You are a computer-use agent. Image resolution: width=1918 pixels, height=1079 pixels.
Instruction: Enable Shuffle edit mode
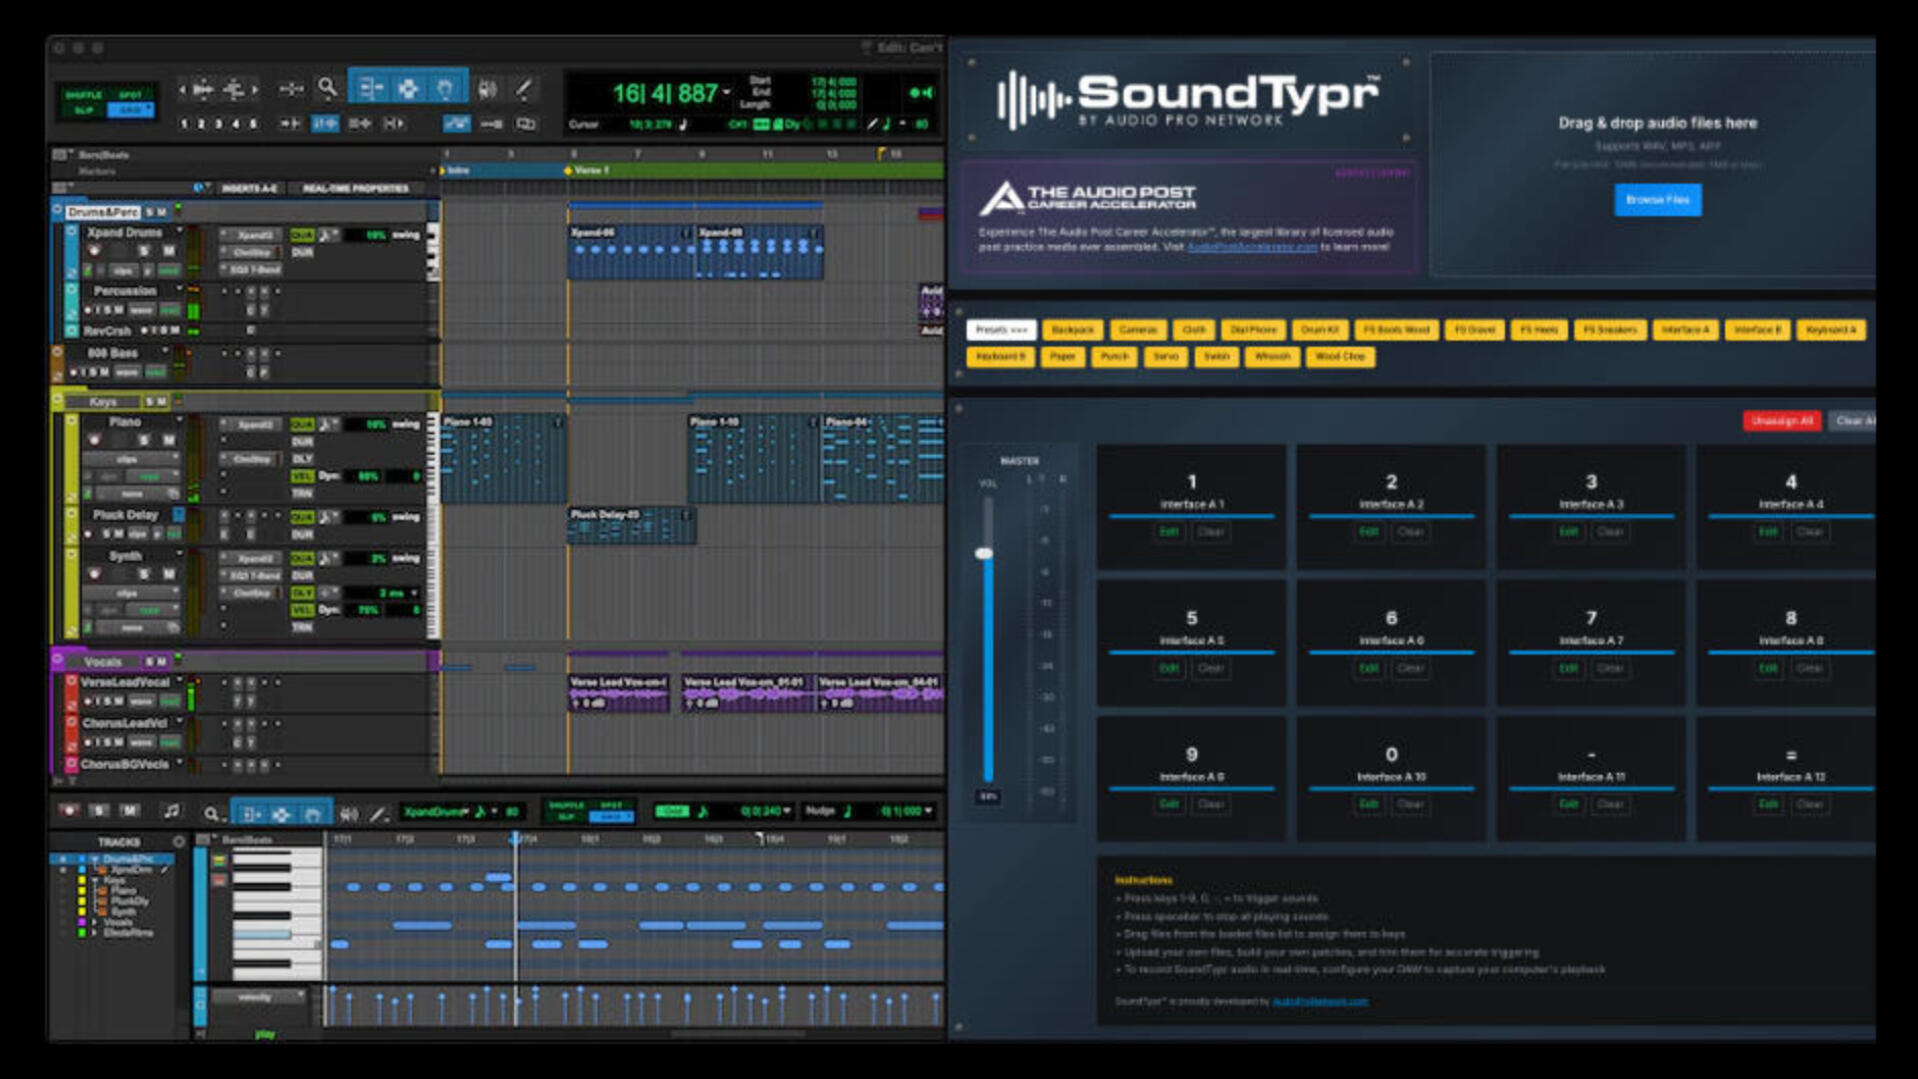[83, 95]
